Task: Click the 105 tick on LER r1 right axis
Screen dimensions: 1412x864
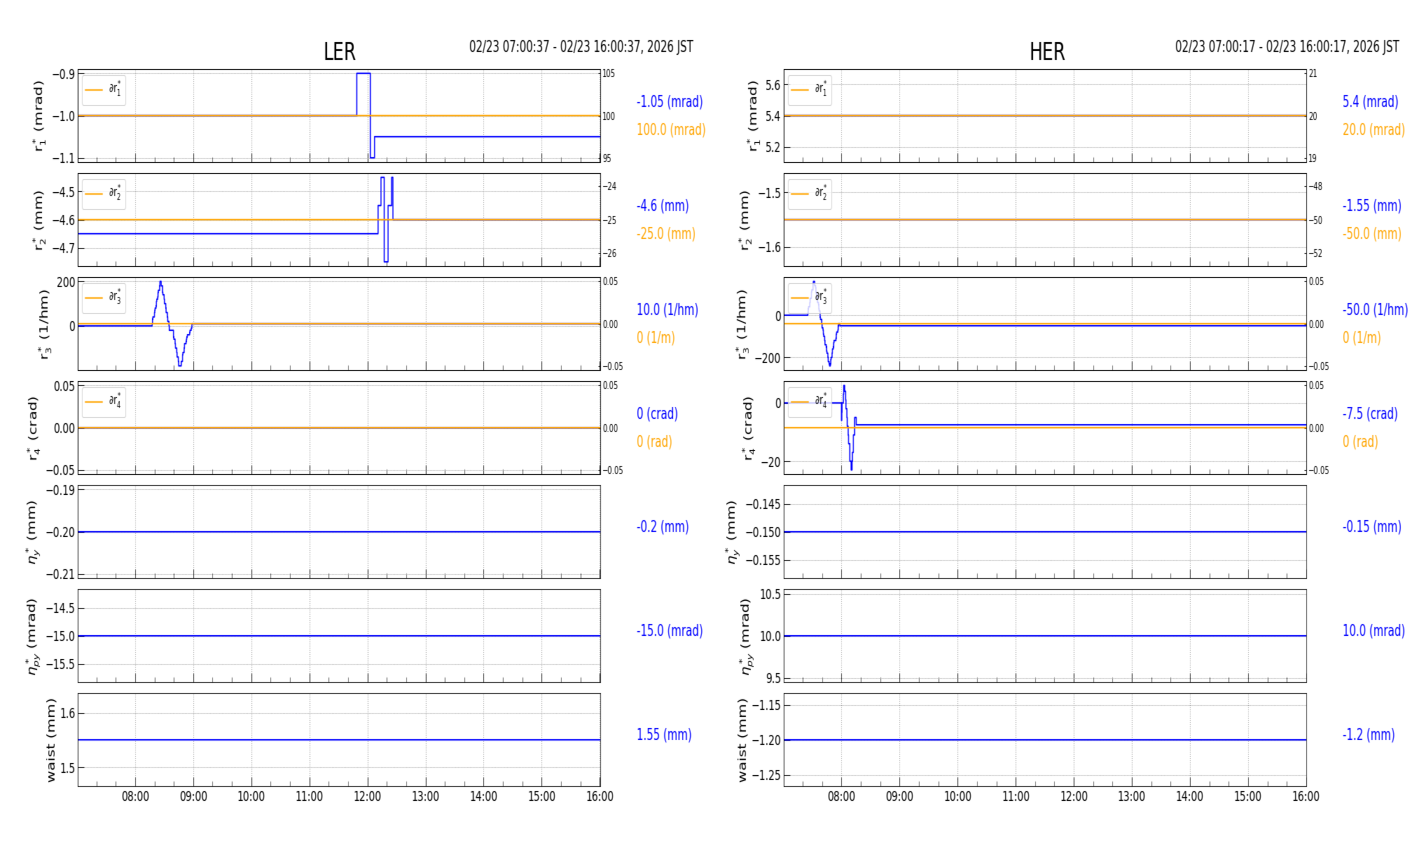Action: pyautogui.click(x=608, y=74)
